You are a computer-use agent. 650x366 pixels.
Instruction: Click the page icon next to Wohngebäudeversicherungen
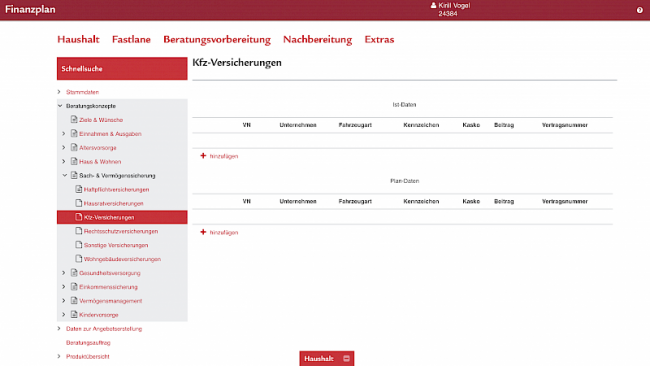[78, 259]
